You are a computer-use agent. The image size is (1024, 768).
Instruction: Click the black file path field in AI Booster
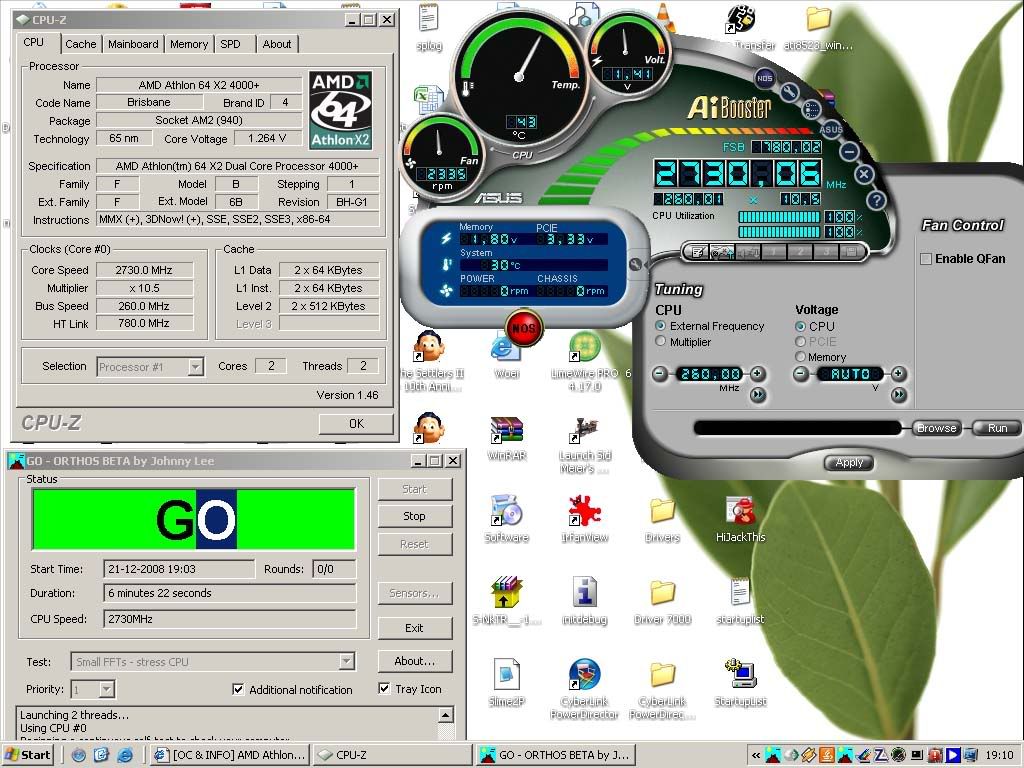pyautogui.click(x=797, y=428)
